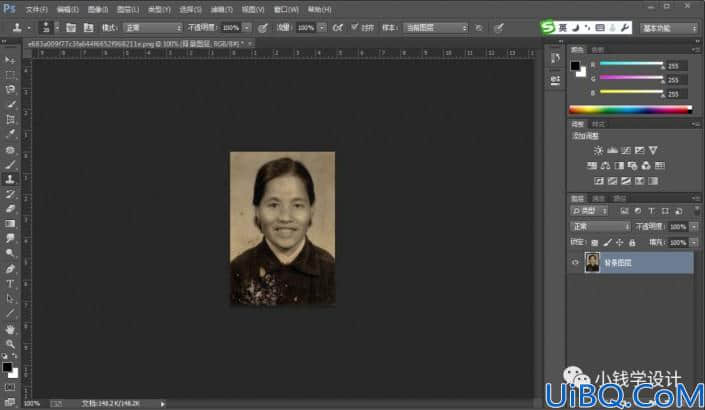Open the Sample source dropdown

(x=435, y=28)
